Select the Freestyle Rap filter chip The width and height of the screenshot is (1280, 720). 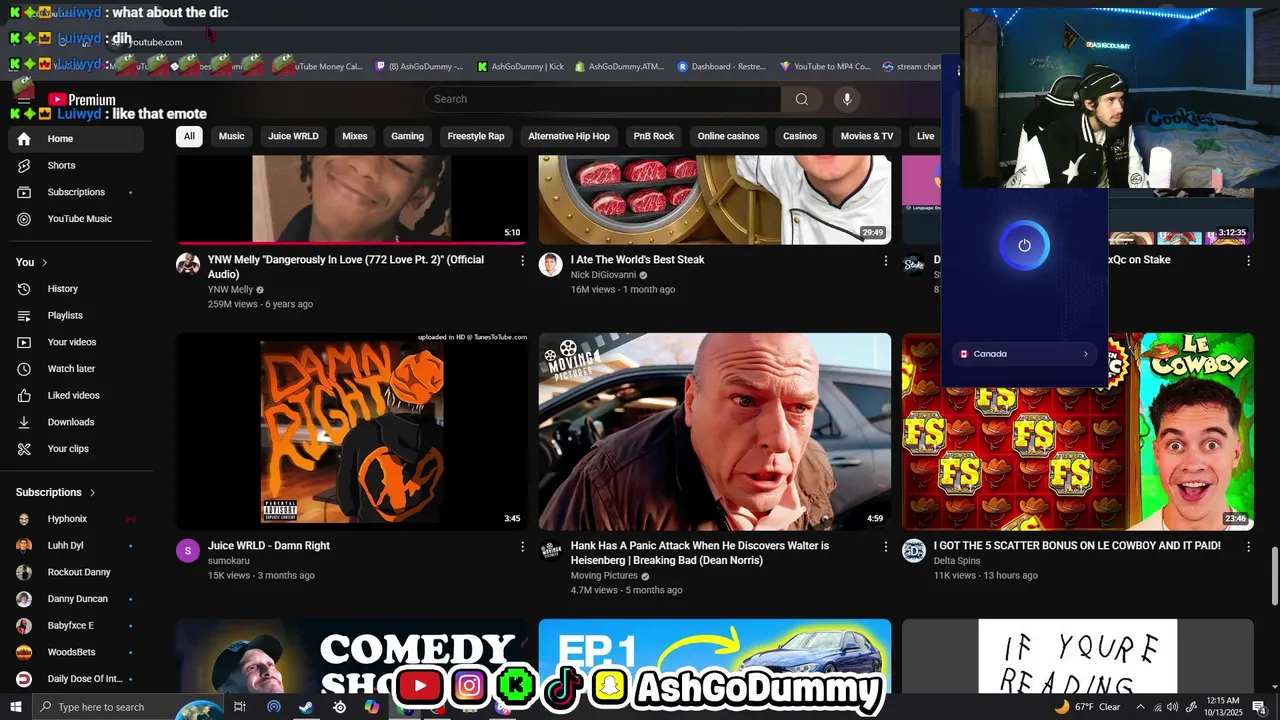[x=476, y=136]
